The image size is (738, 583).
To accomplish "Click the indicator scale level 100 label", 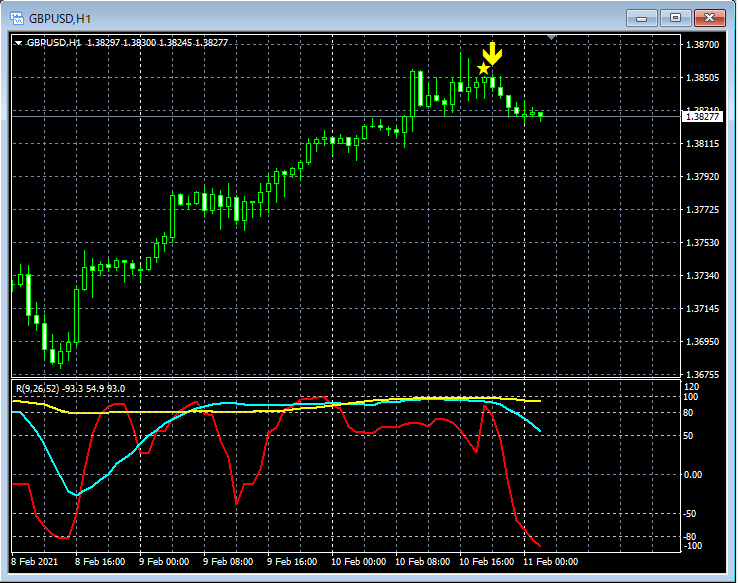I will (x=693, y=398).
